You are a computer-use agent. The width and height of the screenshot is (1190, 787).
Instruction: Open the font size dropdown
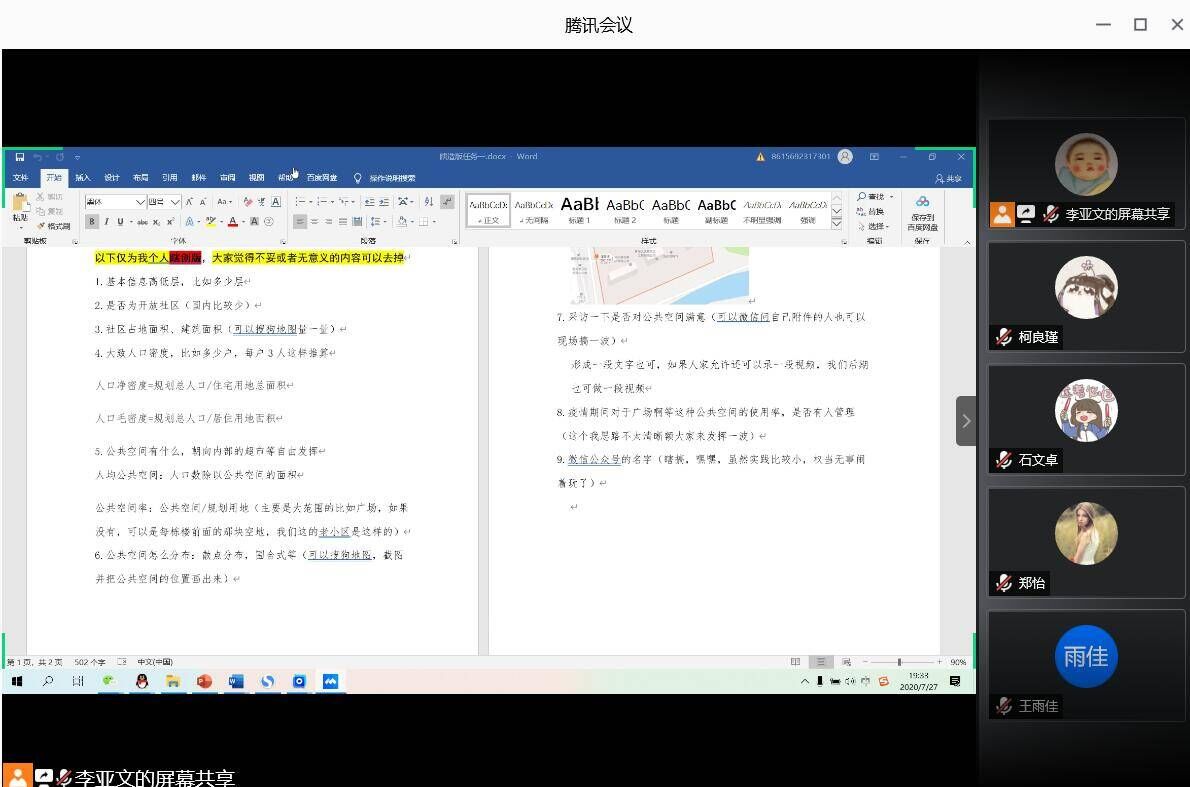click(175, 202)
